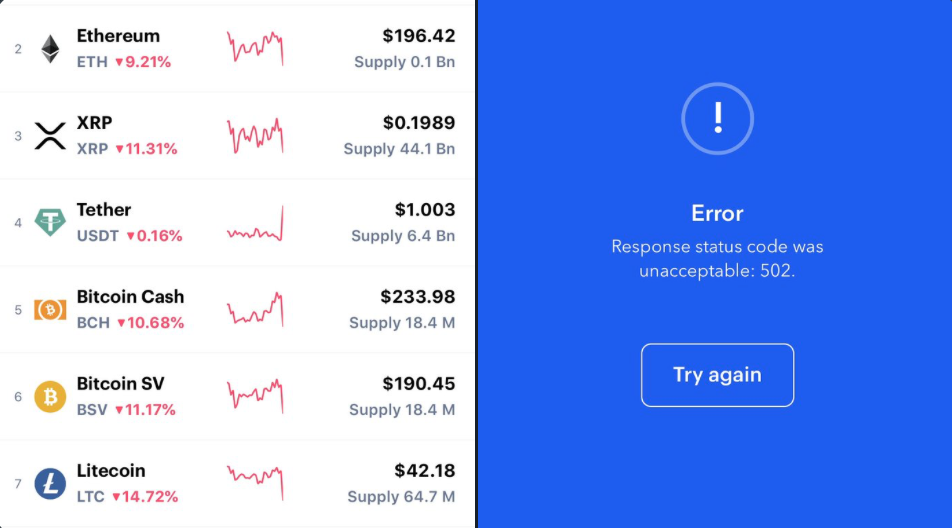Click the Litecoin $42.18 price
This screenshot has height=528, width=952.
pos(424,471)
